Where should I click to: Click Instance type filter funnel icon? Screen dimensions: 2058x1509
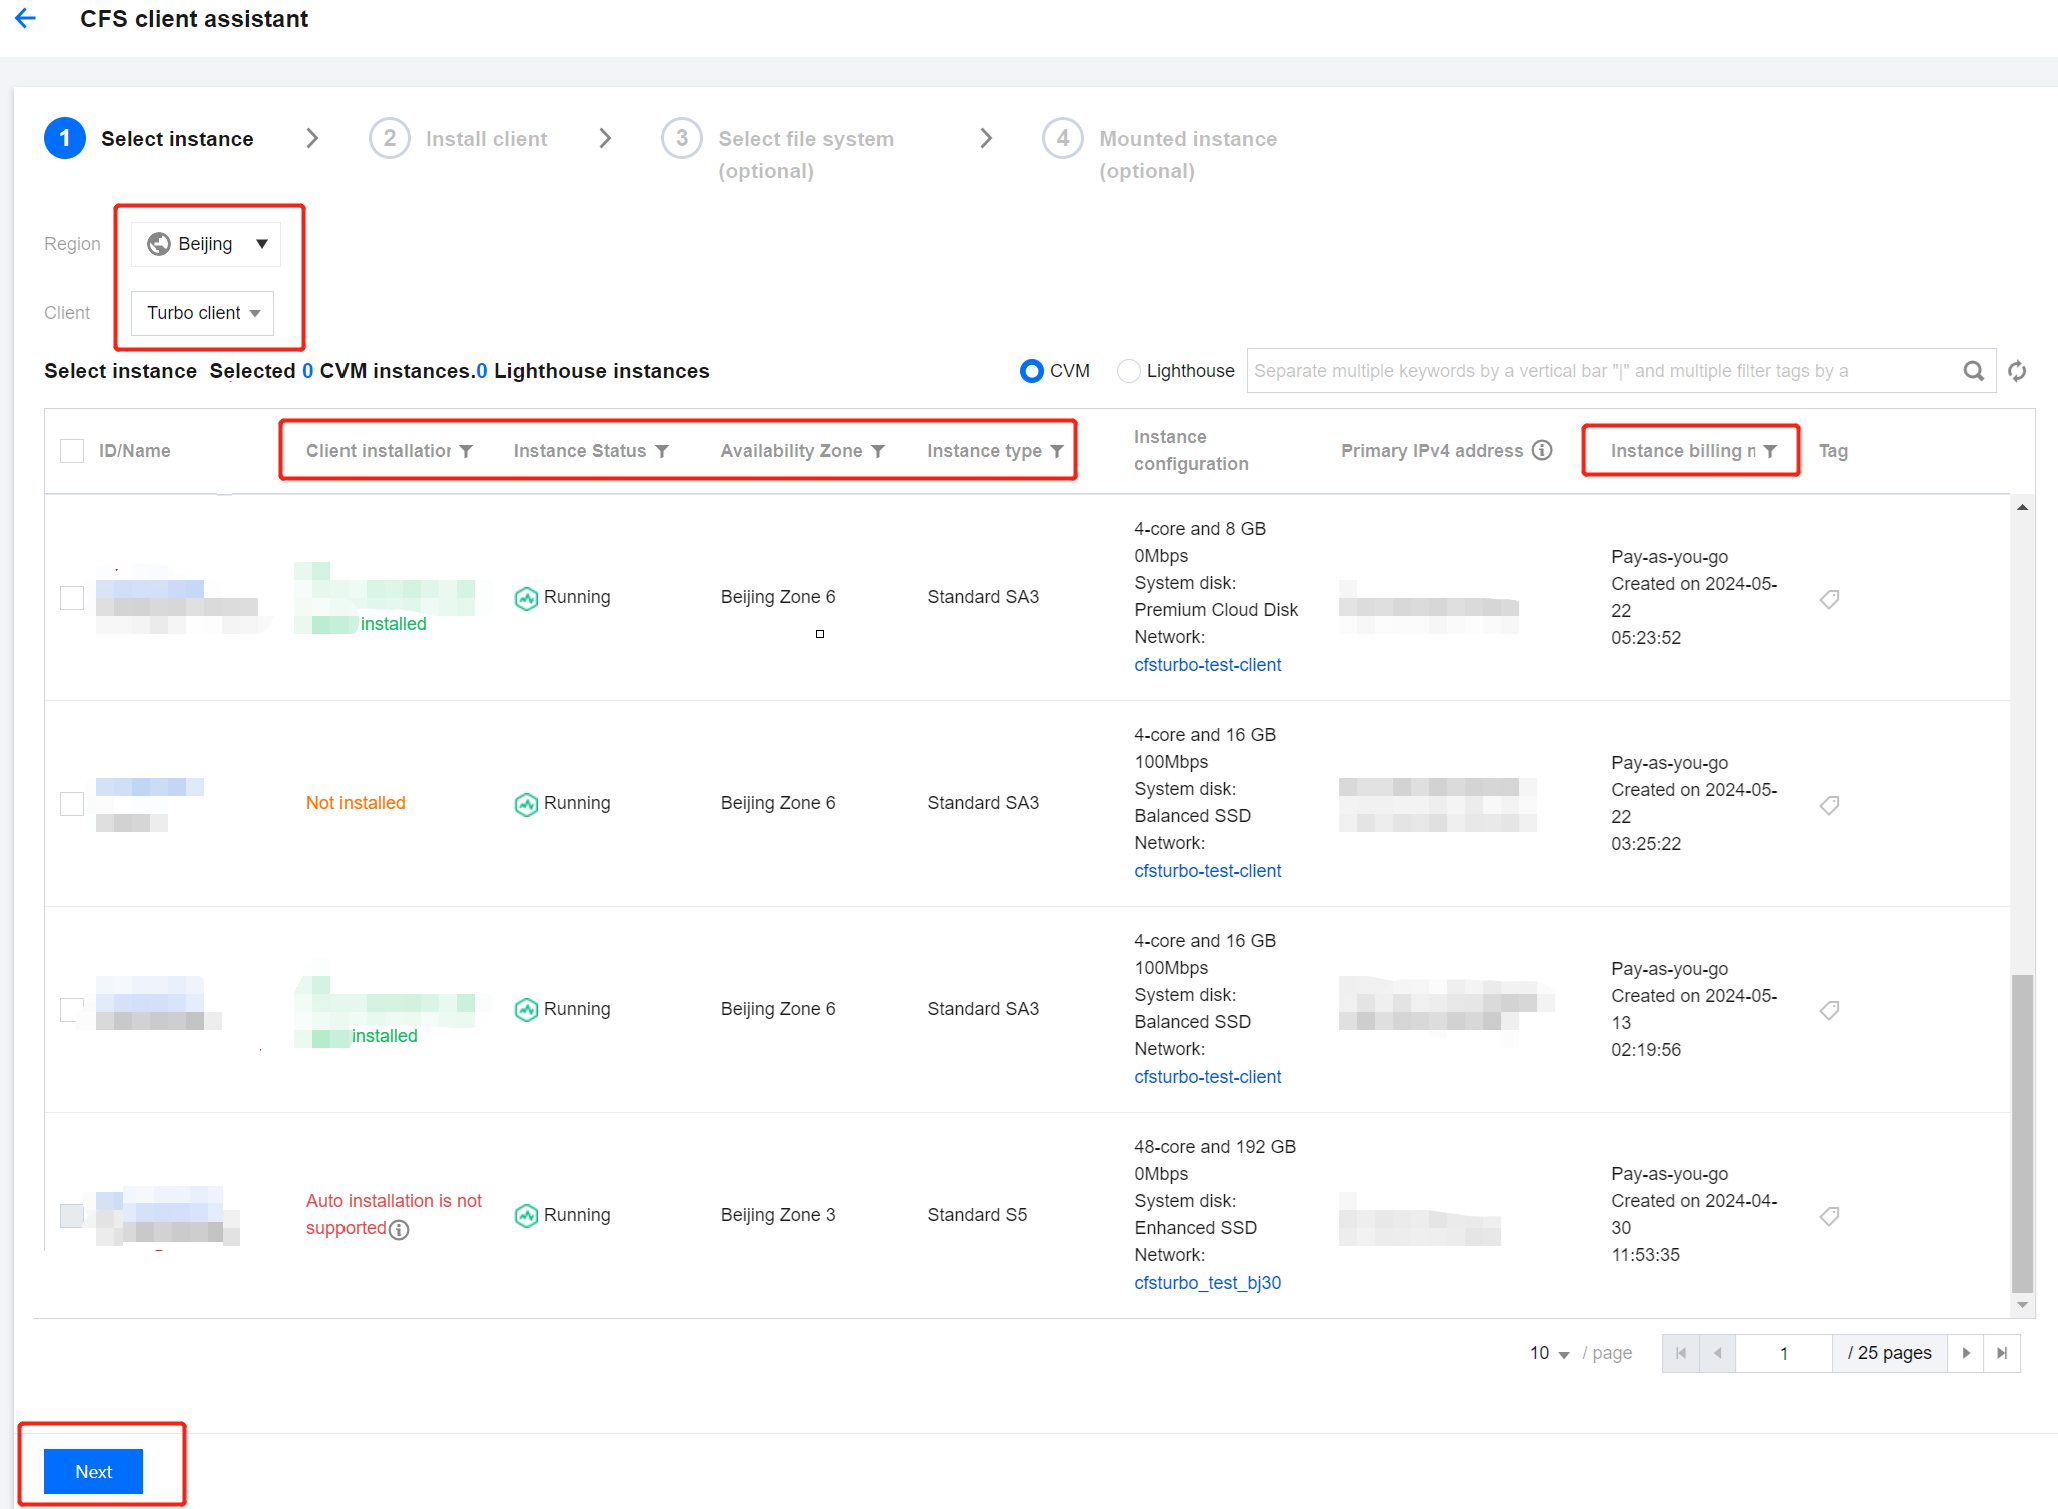point(1057,451)
